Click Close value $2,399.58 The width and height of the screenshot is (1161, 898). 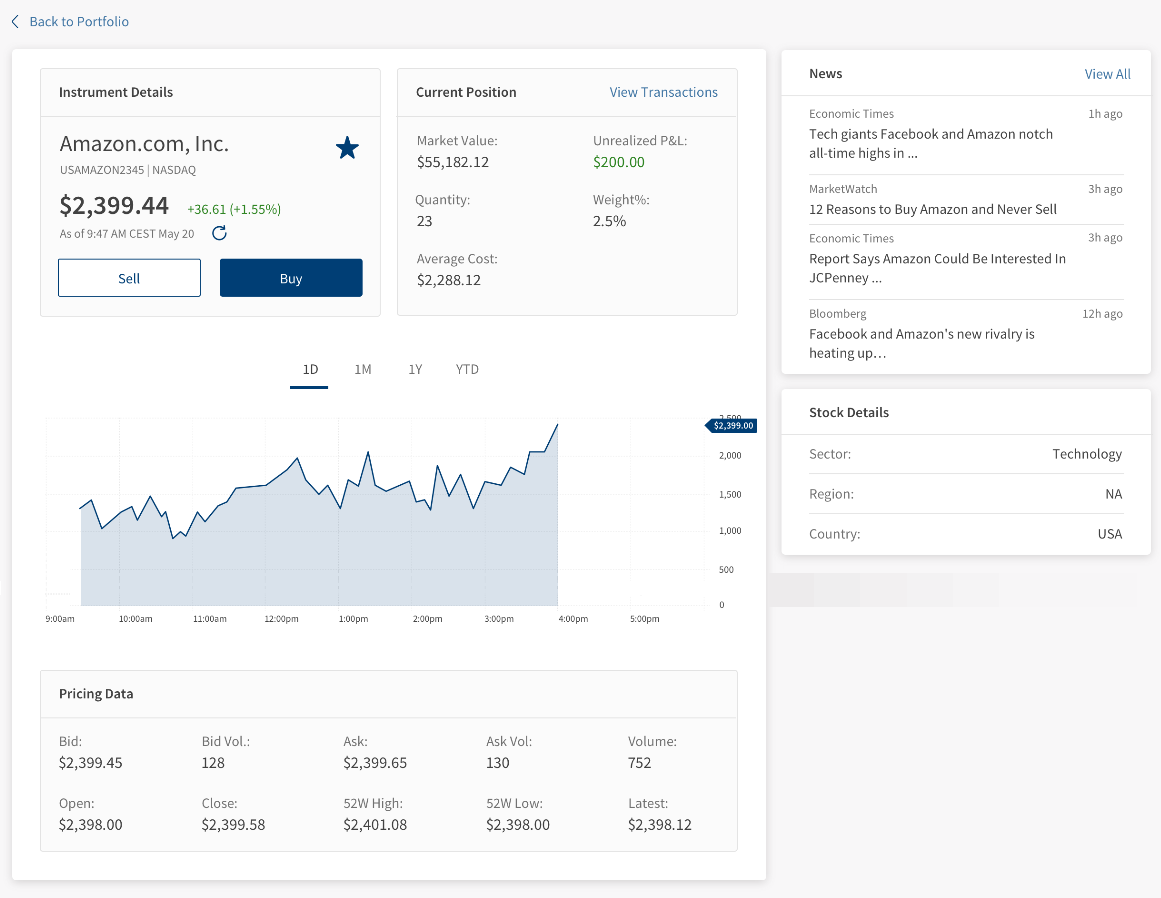[233, 825]
